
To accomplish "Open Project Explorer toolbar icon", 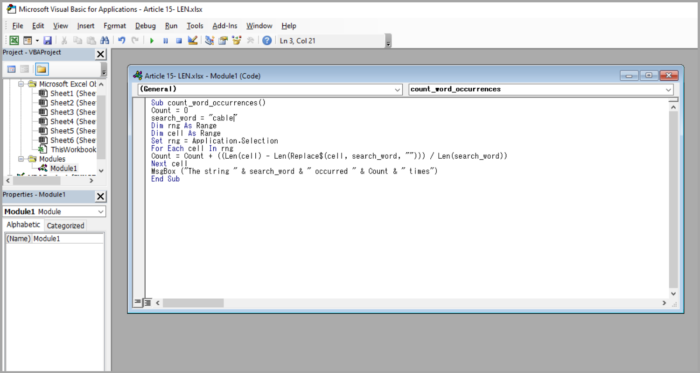I will pos(209,41).
